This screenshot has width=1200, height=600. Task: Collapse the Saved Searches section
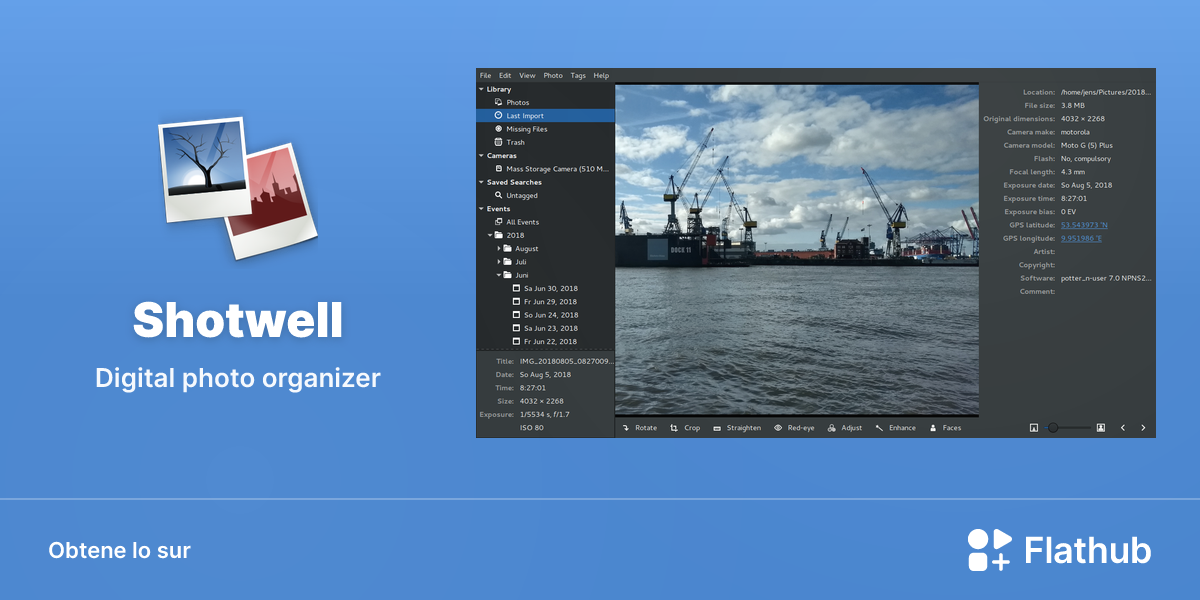pyautogui.click(x=481, y=182)
